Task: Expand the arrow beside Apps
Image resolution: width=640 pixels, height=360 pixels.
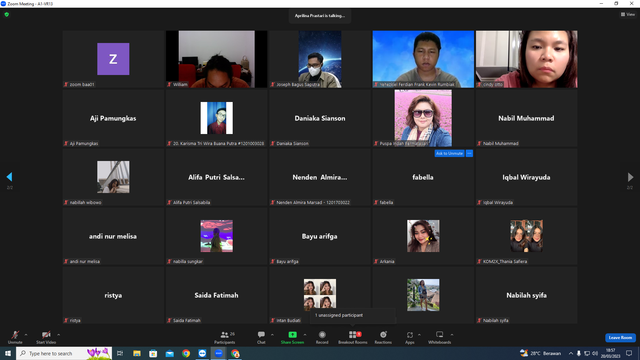Action: (x=419, y=335)
